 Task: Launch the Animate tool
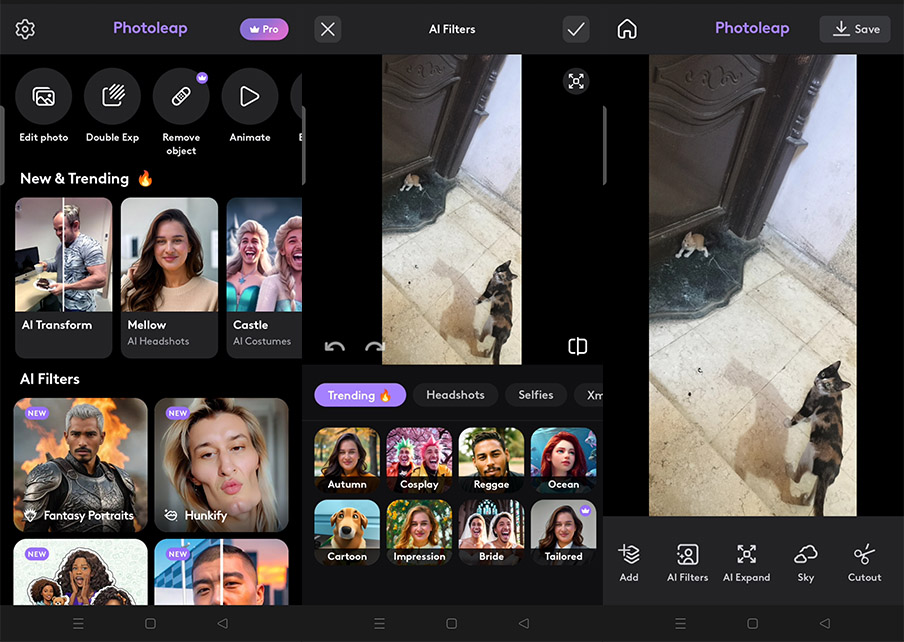pos(249,97)
